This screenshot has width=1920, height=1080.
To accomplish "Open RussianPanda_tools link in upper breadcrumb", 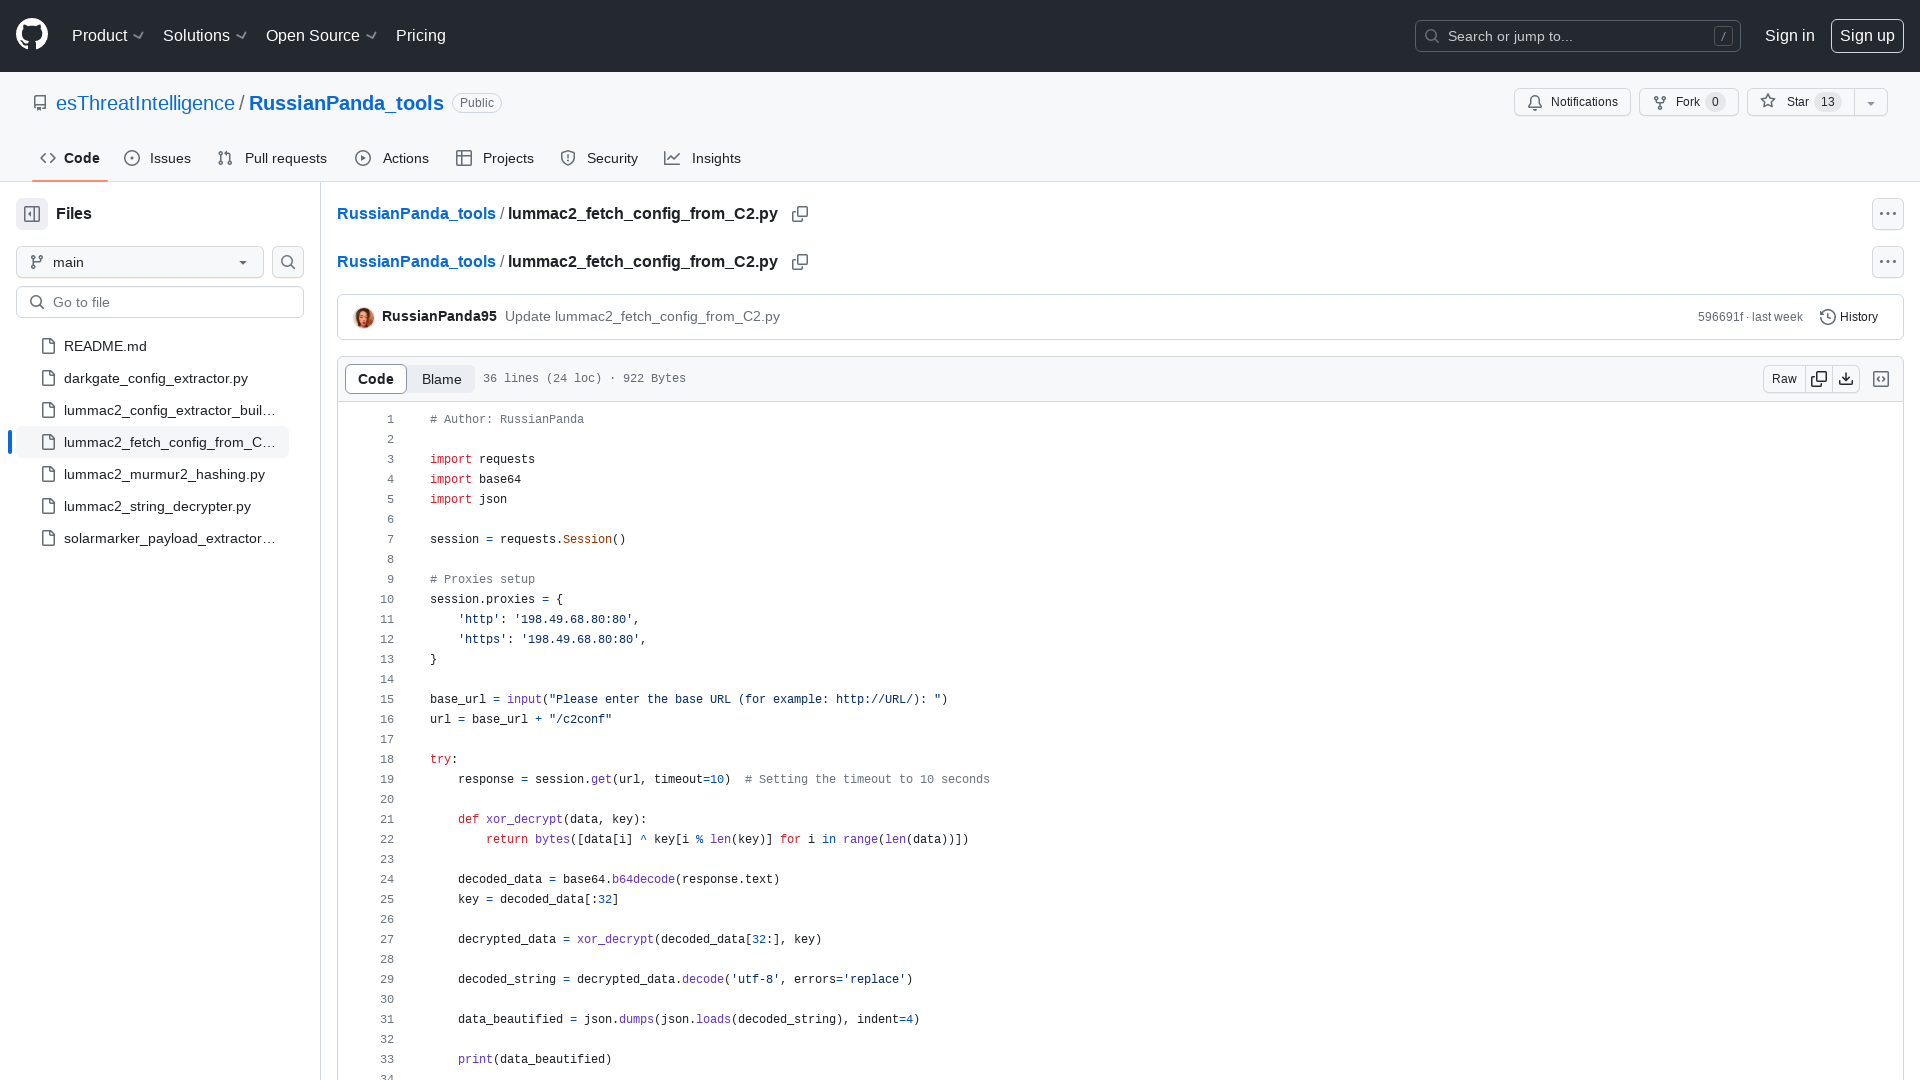I will (416, 214).
